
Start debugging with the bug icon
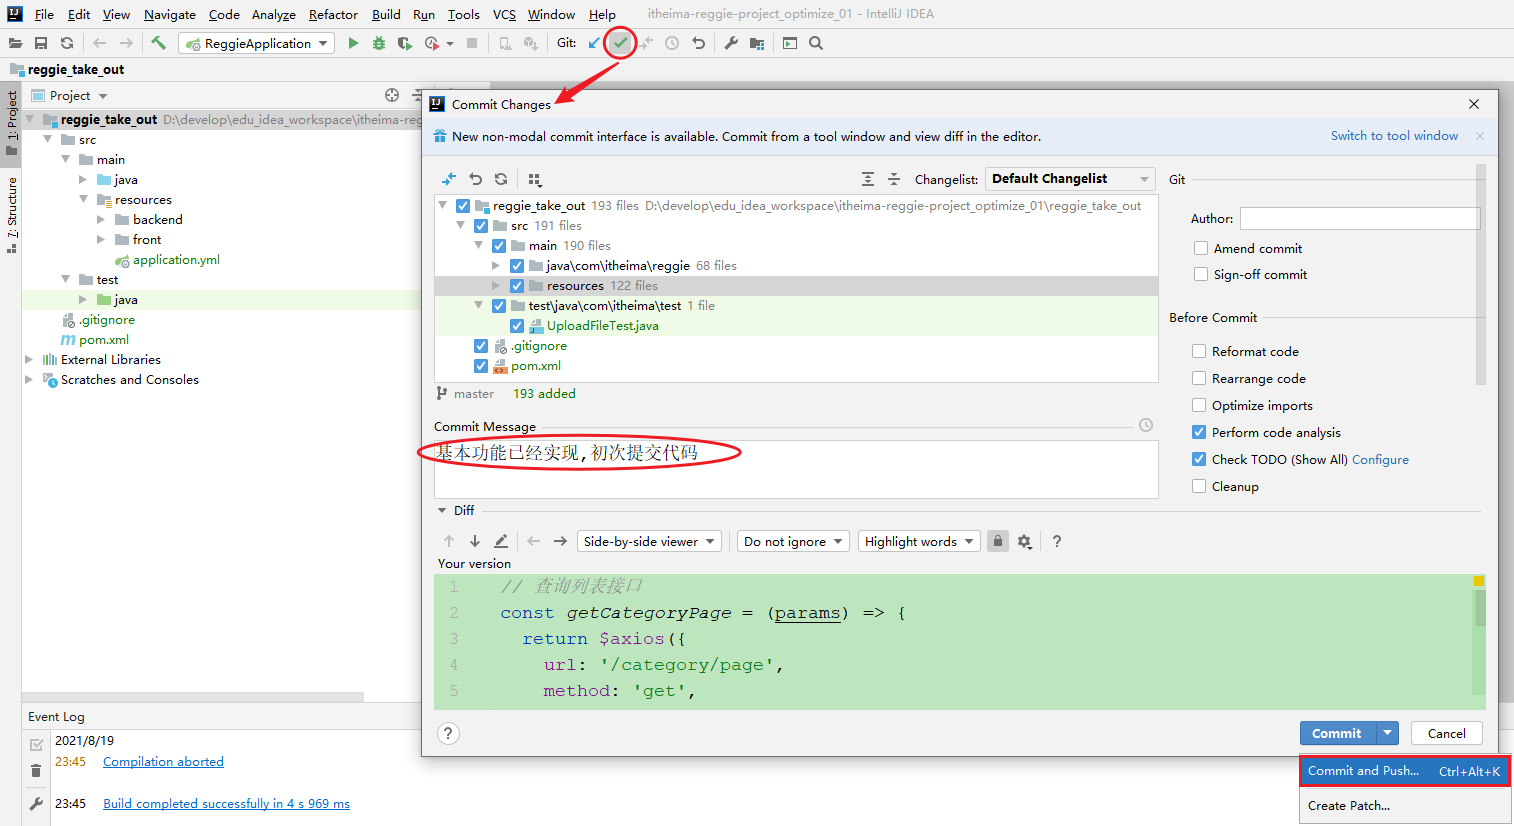[x=378, y=43]
